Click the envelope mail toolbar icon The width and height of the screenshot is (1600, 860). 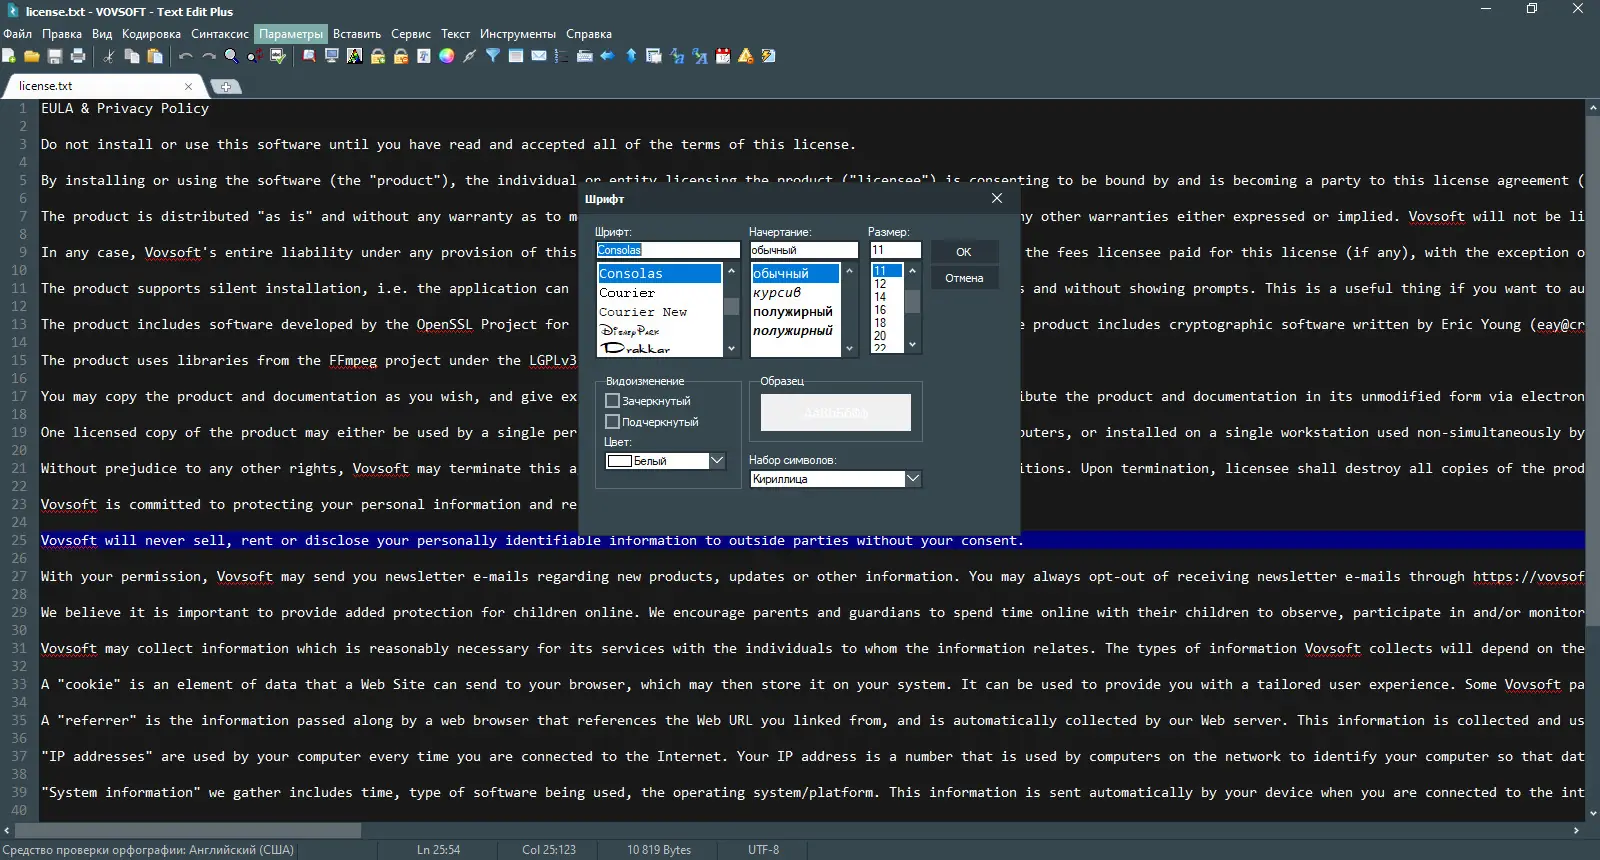(539, 56)
